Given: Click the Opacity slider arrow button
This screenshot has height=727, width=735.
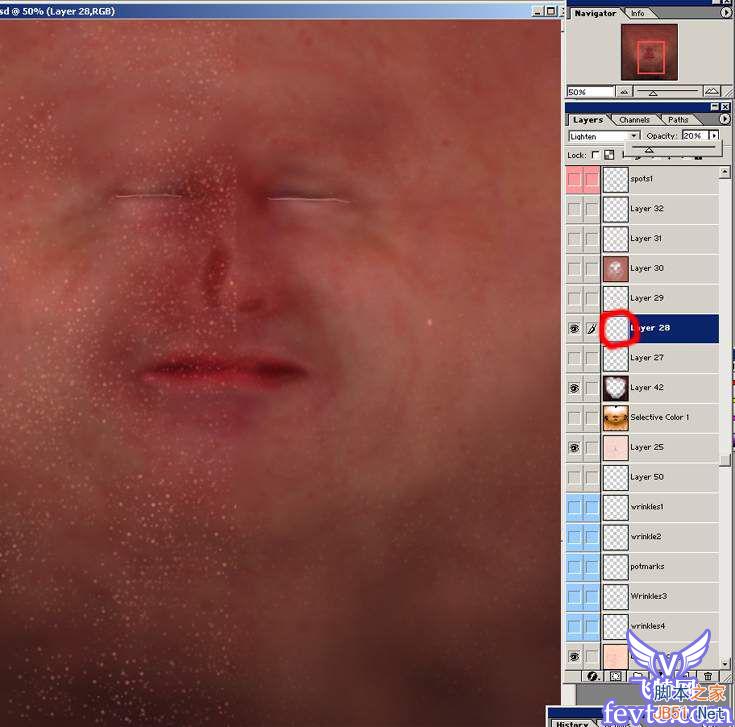Looking at the screenshot, I should click(714, 136).
